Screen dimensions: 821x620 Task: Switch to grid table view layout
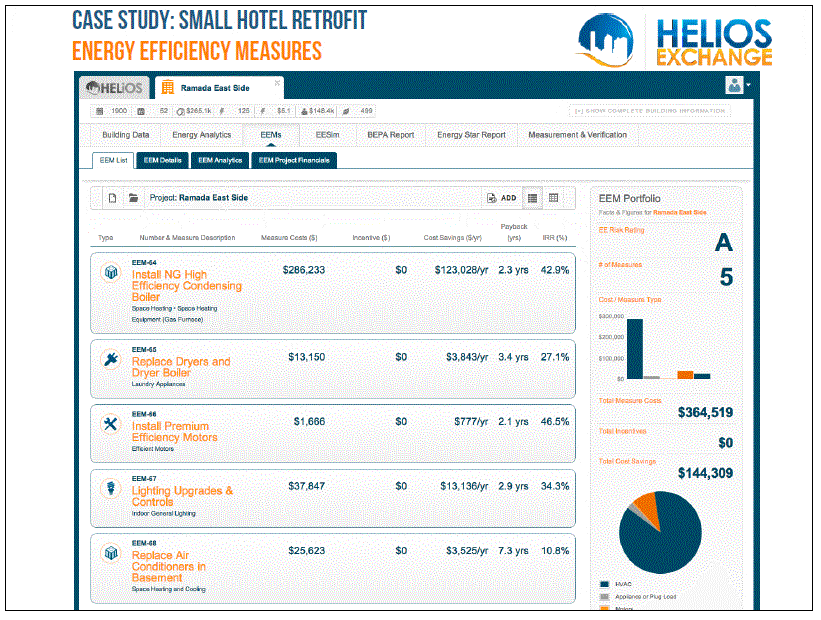pos(553,198)
